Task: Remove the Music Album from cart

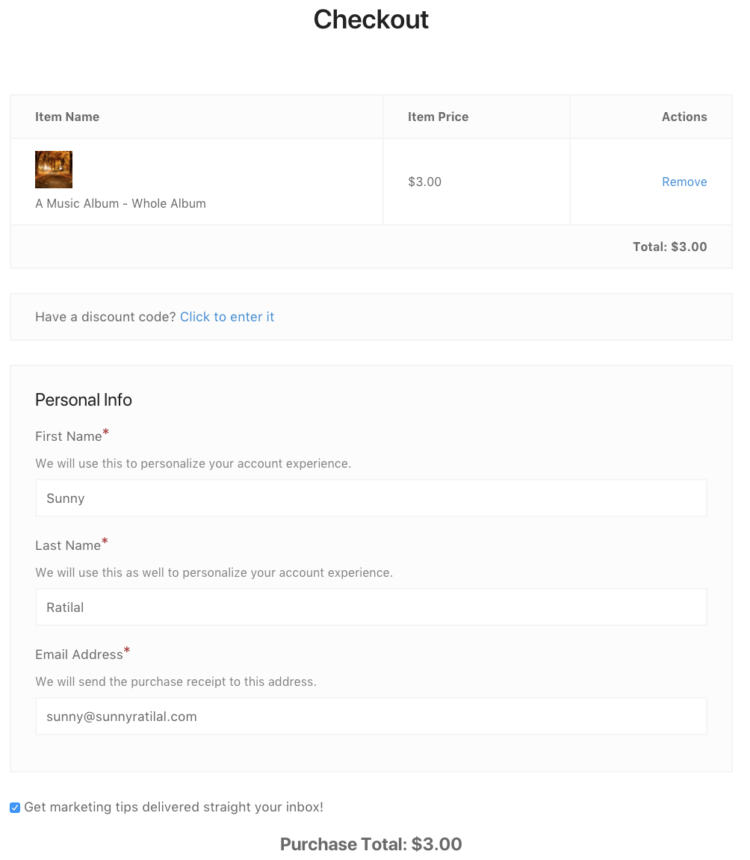Action: 684,182
